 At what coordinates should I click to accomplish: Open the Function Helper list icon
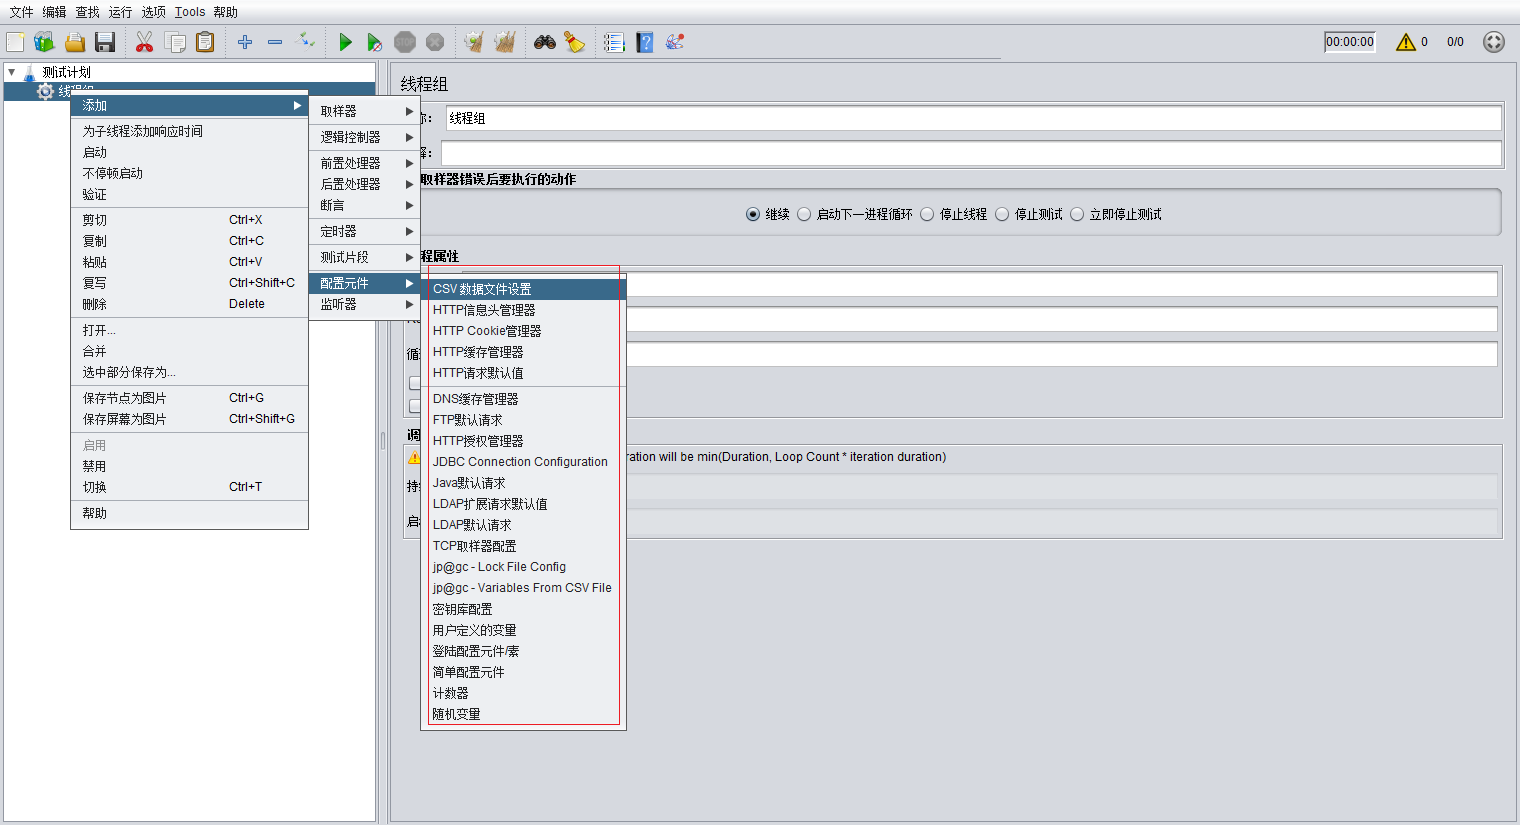click(x=614, y=42)
